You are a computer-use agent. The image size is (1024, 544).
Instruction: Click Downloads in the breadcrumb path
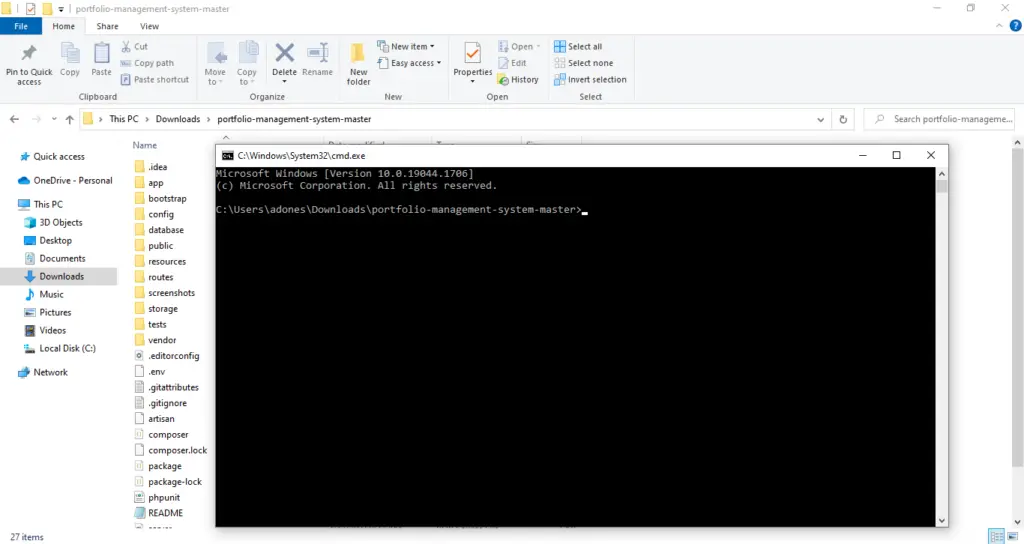178,119
